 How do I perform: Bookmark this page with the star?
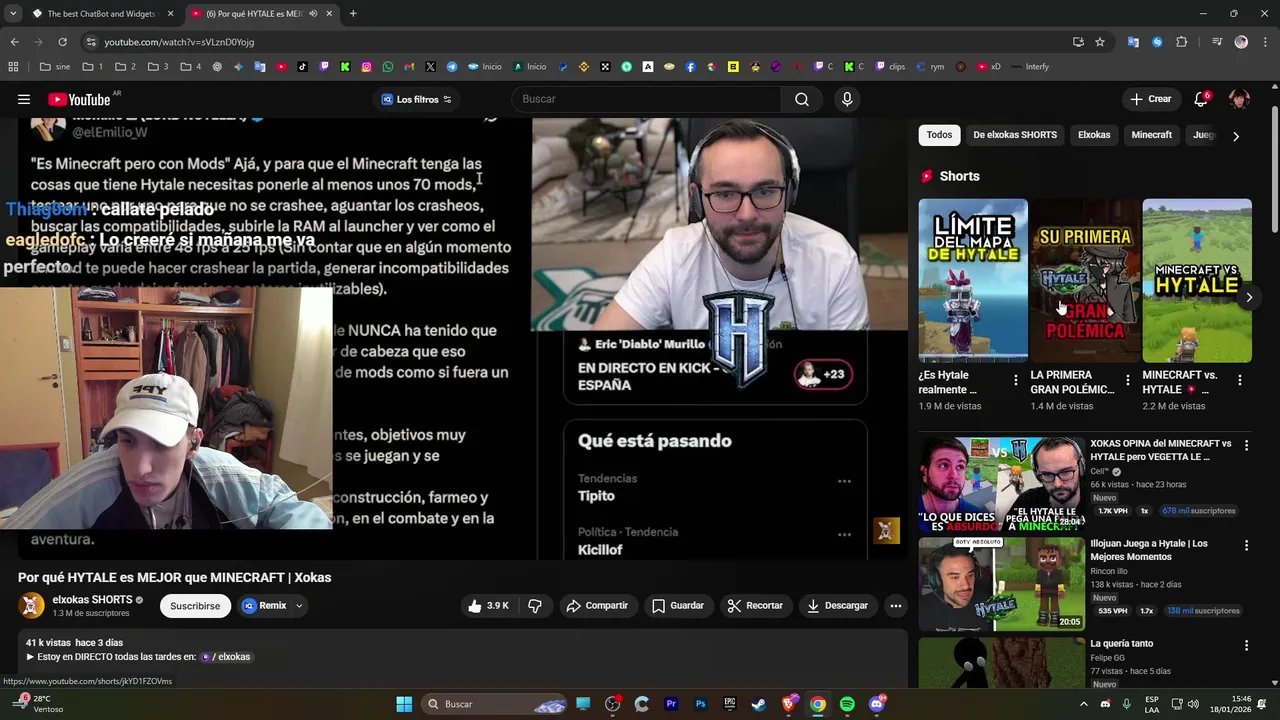pos(1100,42)
